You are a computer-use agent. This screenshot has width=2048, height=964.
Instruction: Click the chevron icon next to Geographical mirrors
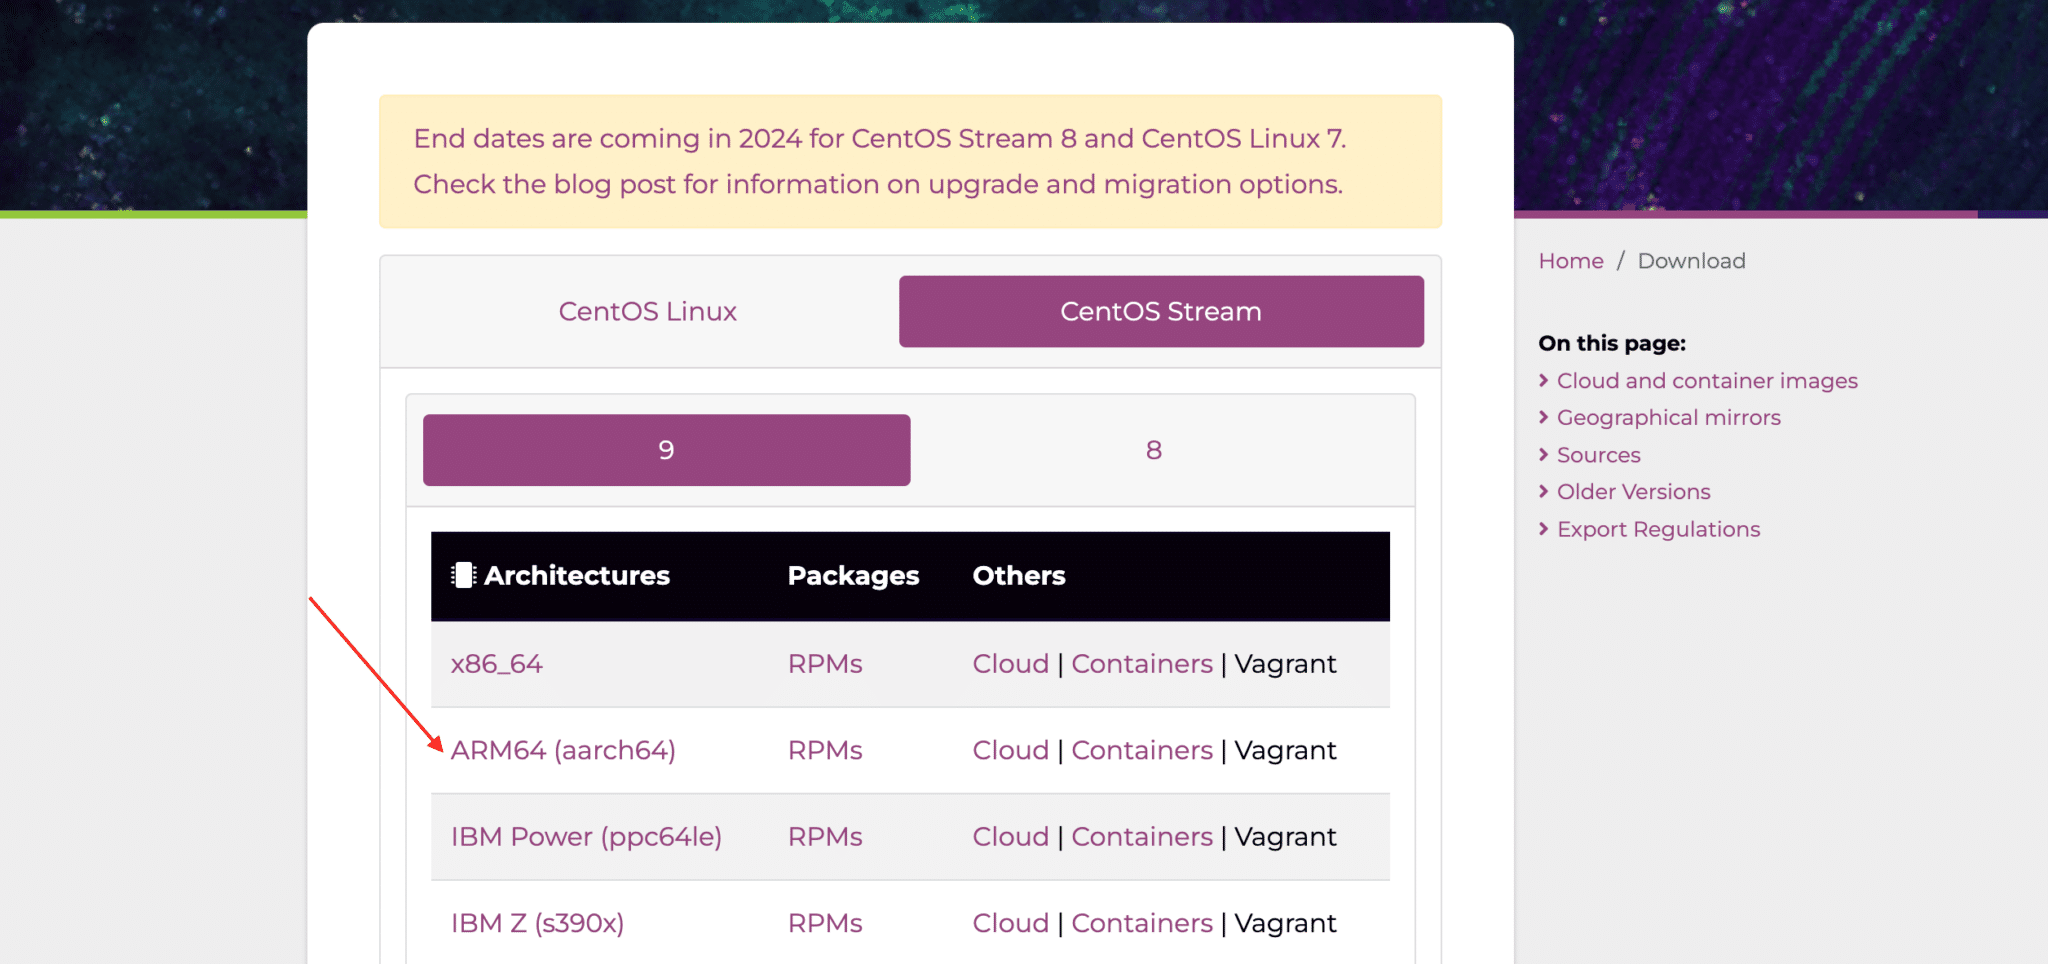1543,417
